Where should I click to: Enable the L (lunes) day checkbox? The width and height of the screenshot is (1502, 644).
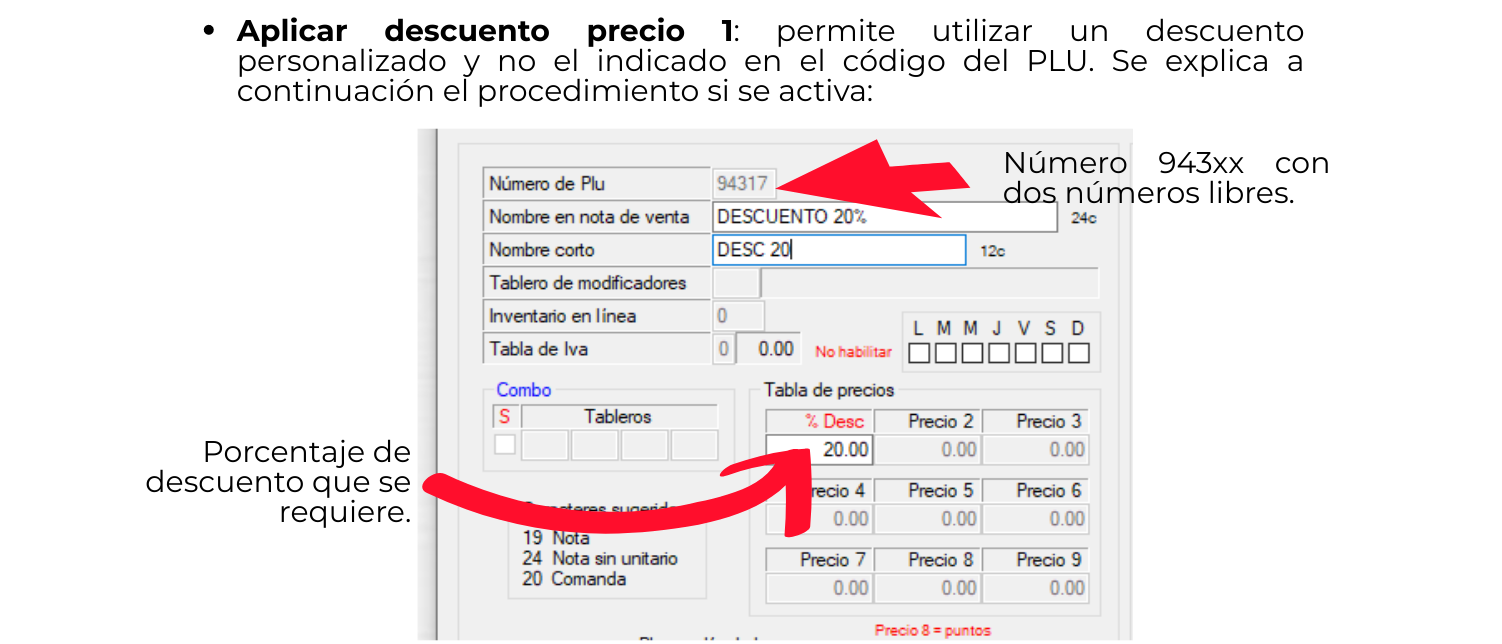click(x=917, y=353)
